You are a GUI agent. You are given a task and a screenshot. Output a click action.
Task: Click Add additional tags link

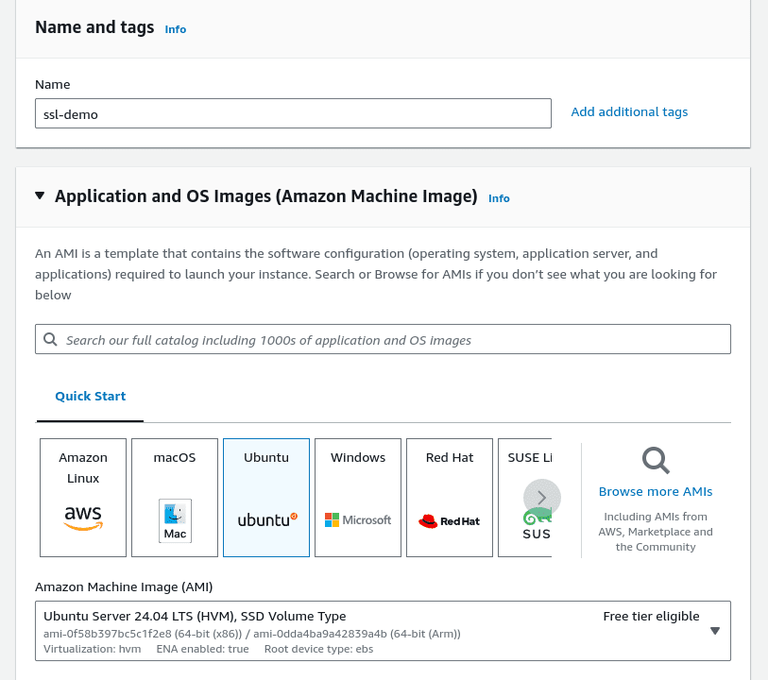629,112
